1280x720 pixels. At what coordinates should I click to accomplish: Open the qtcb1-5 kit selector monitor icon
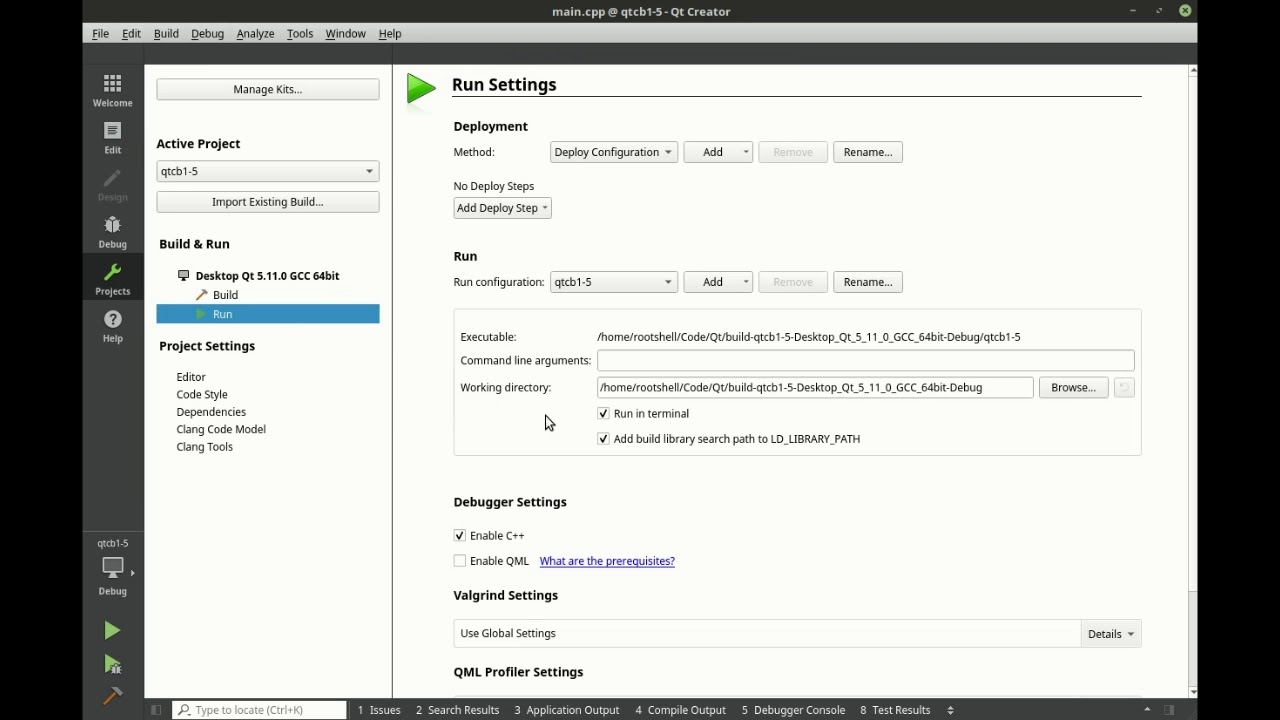113,567
